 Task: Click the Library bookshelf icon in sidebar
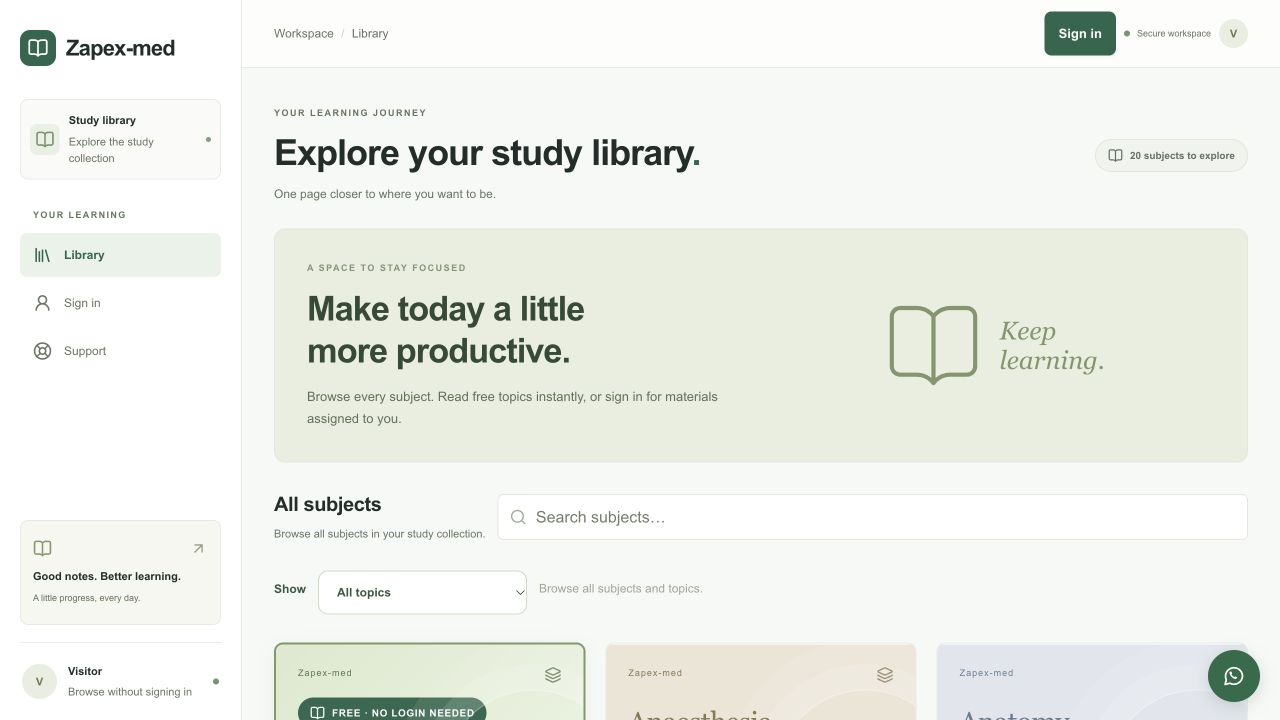click(42, 255)
